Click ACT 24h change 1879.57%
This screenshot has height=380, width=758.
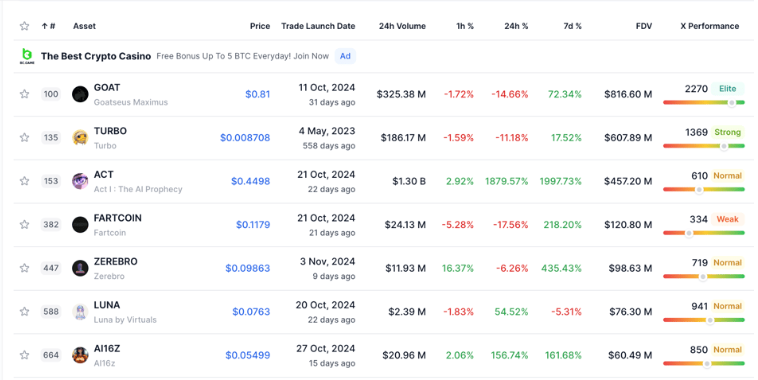point(507,181)
